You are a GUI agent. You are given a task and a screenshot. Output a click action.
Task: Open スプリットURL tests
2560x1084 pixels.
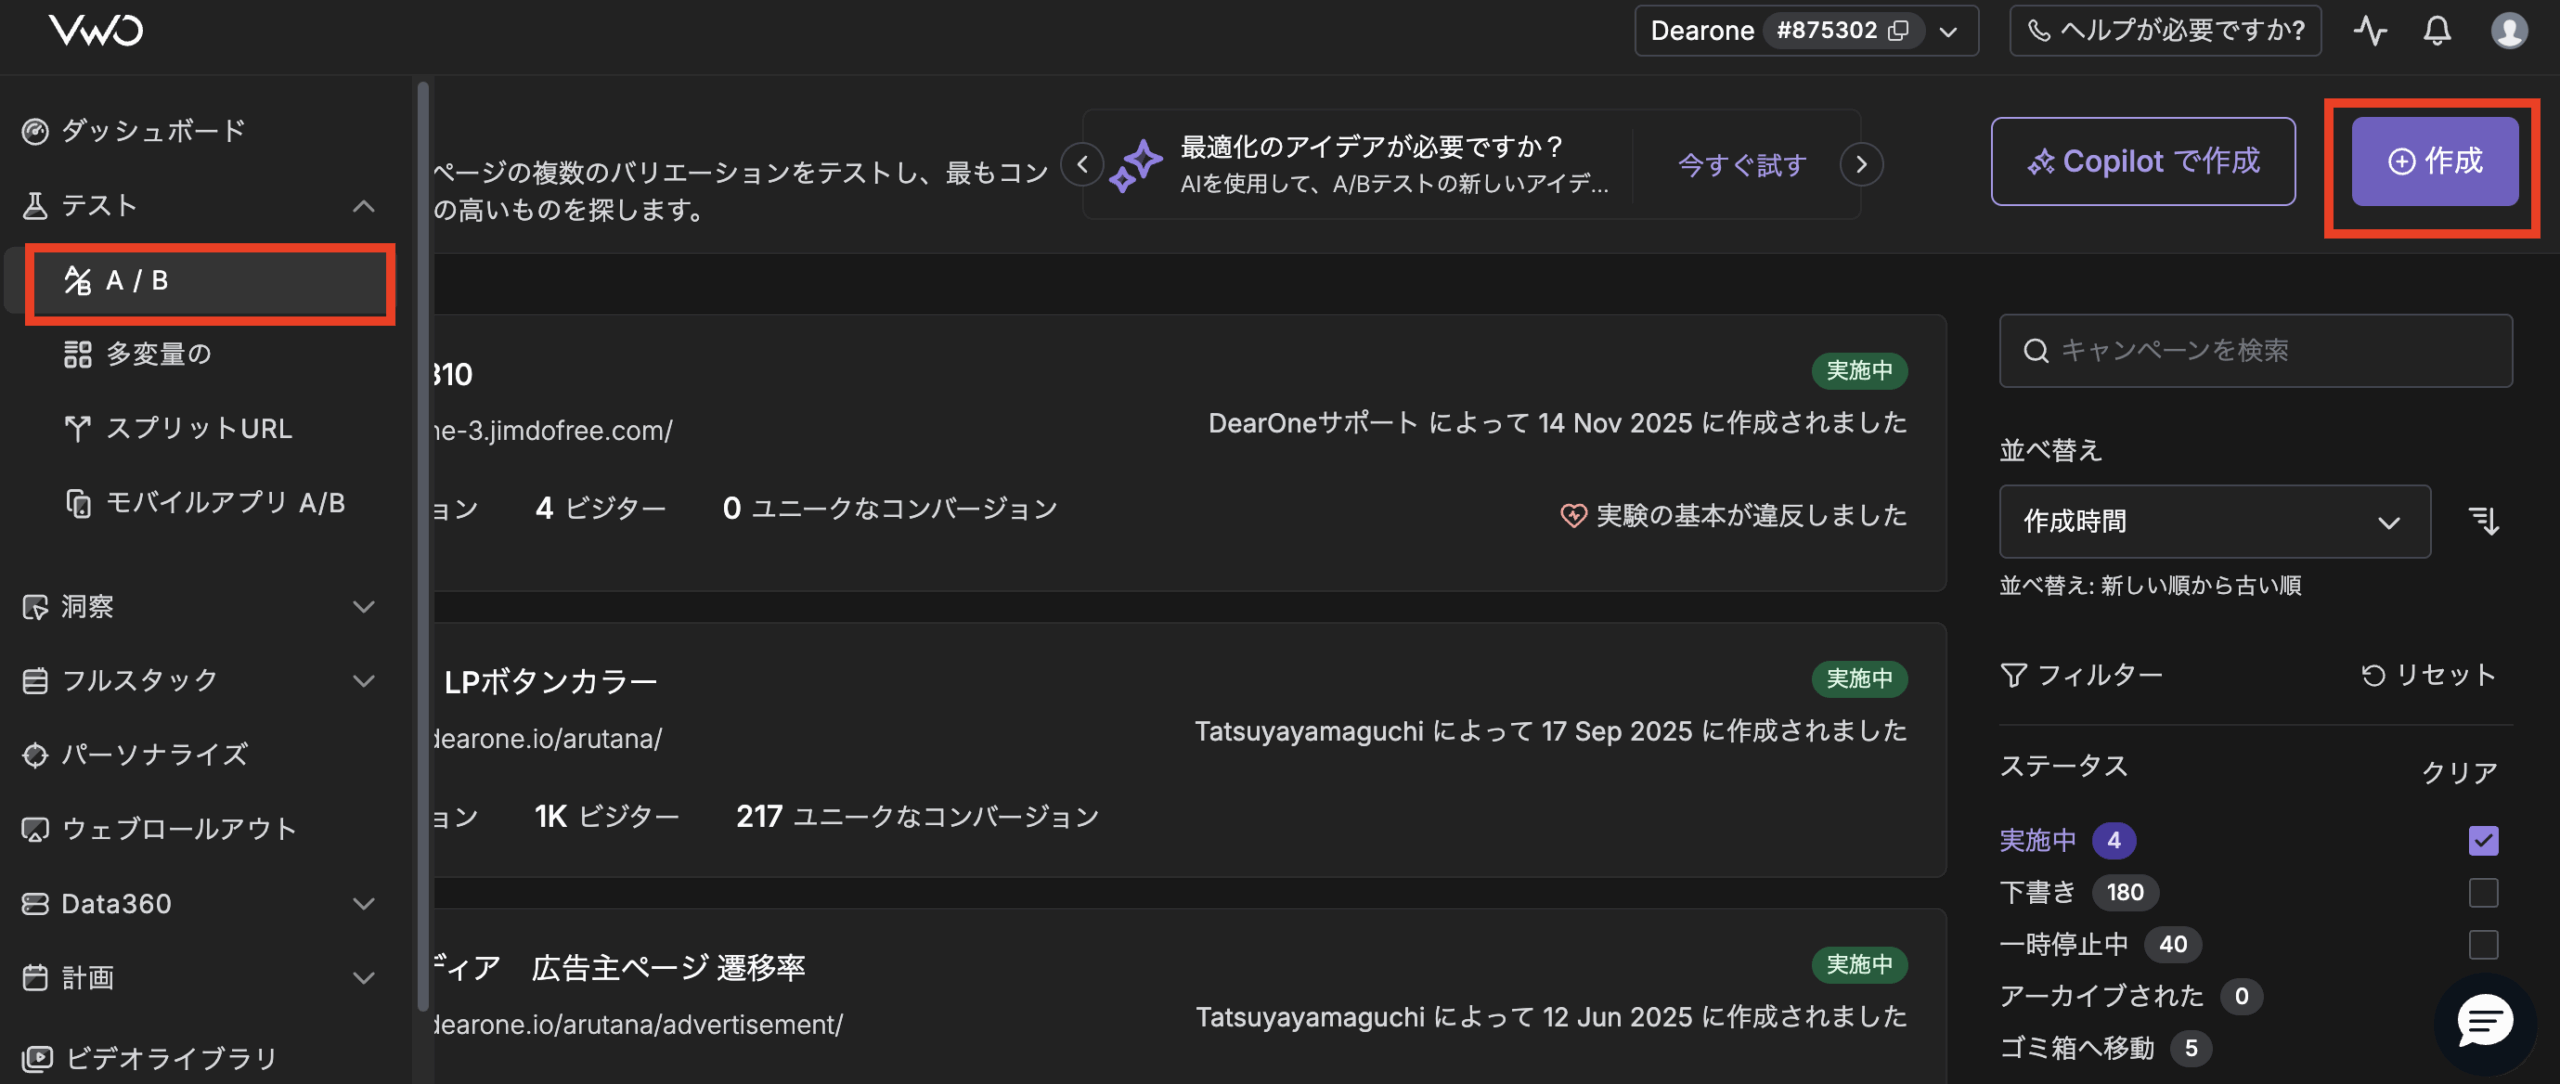click(199, 428)
